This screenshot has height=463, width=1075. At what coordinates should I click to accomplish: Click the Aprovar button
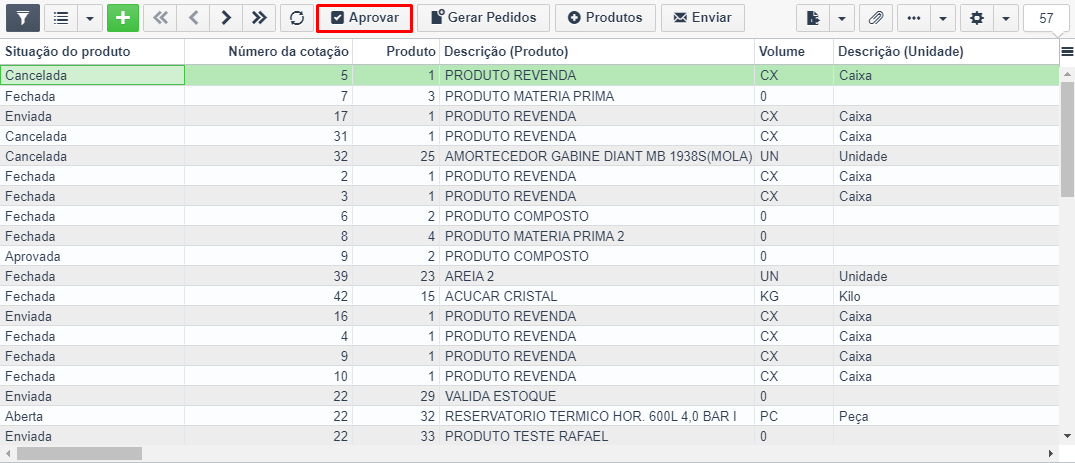364,18
